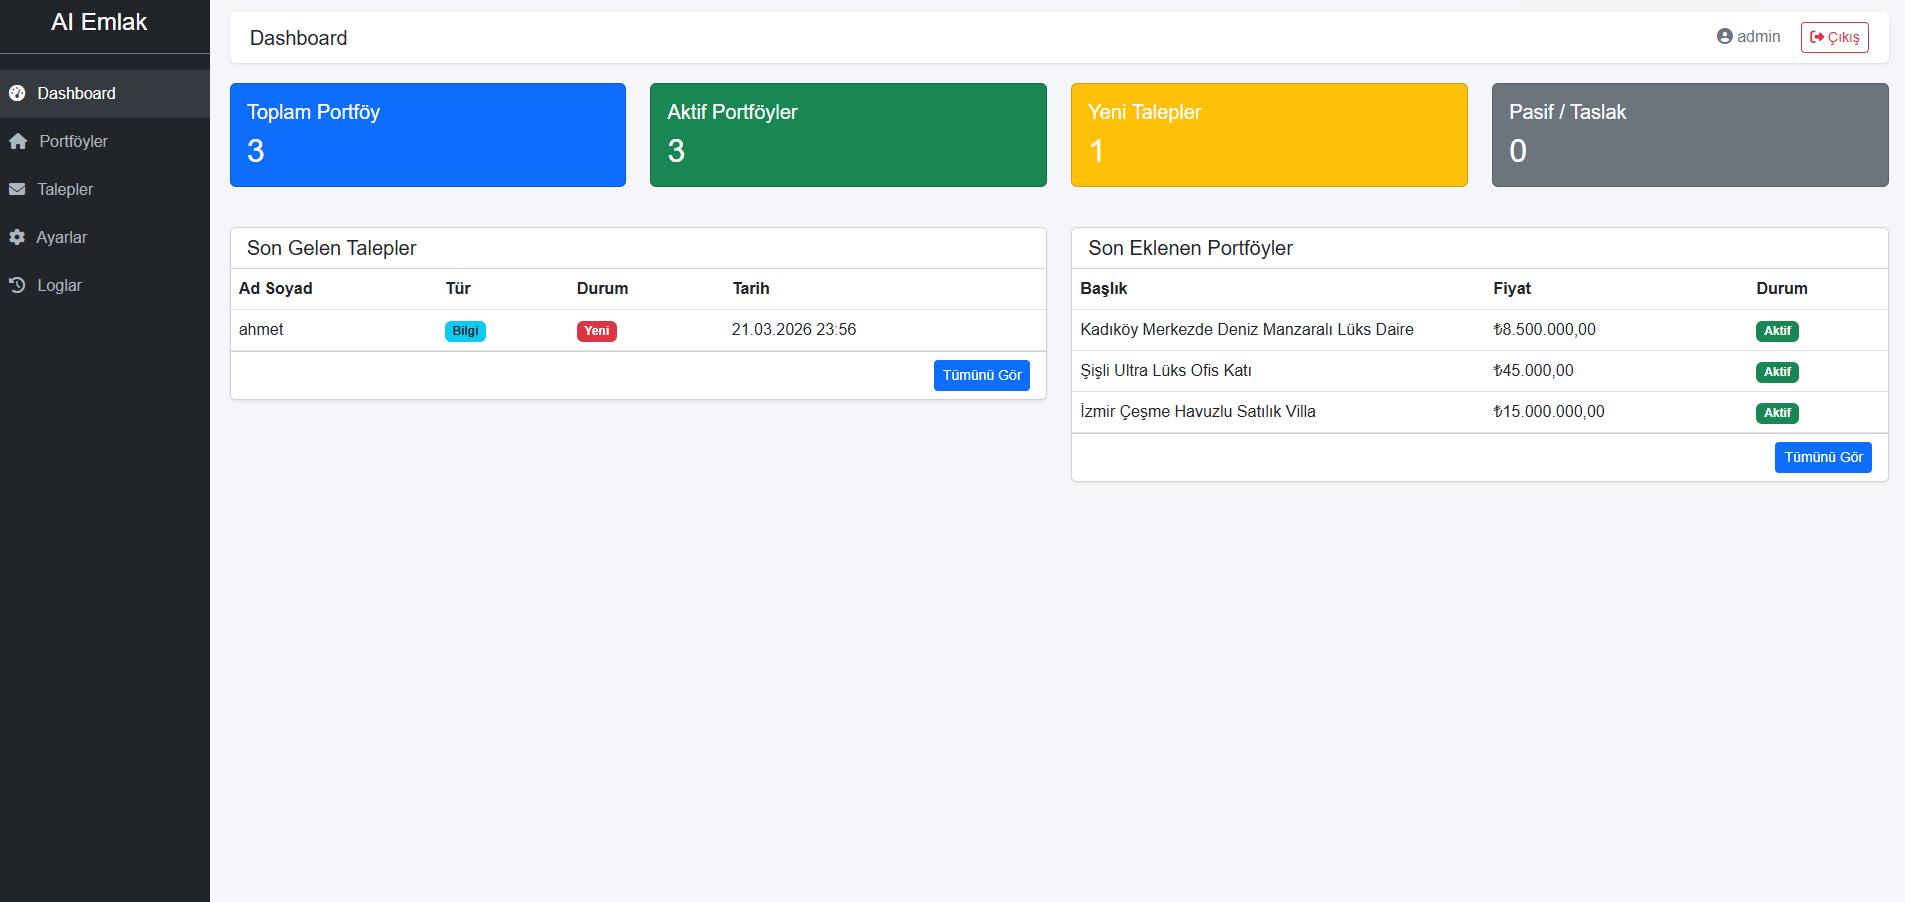View Loglar from the sidebar

click(105, 285)
